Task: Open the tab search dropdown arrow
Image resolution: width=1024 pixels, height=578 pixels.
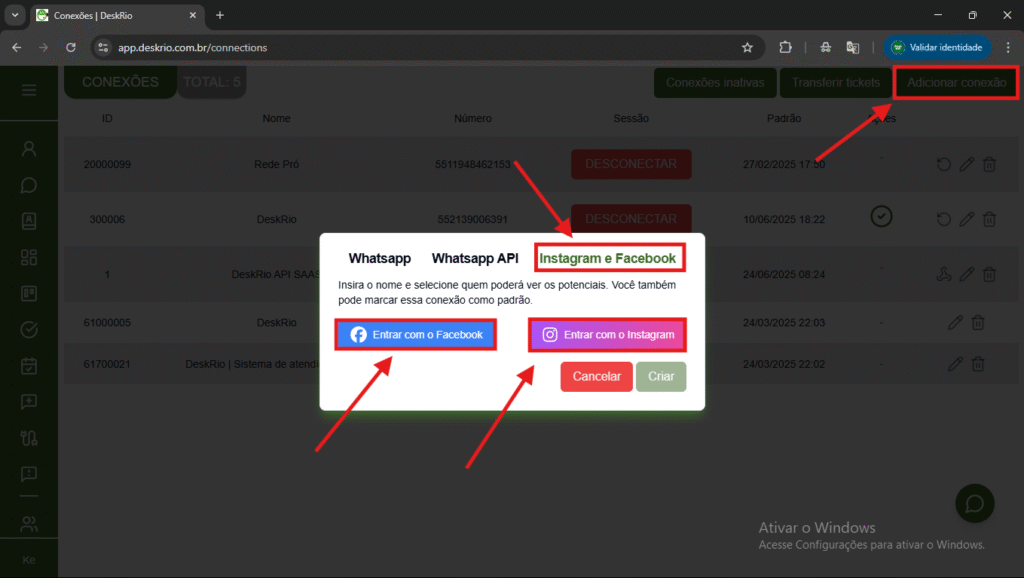Action: [14, 15]
